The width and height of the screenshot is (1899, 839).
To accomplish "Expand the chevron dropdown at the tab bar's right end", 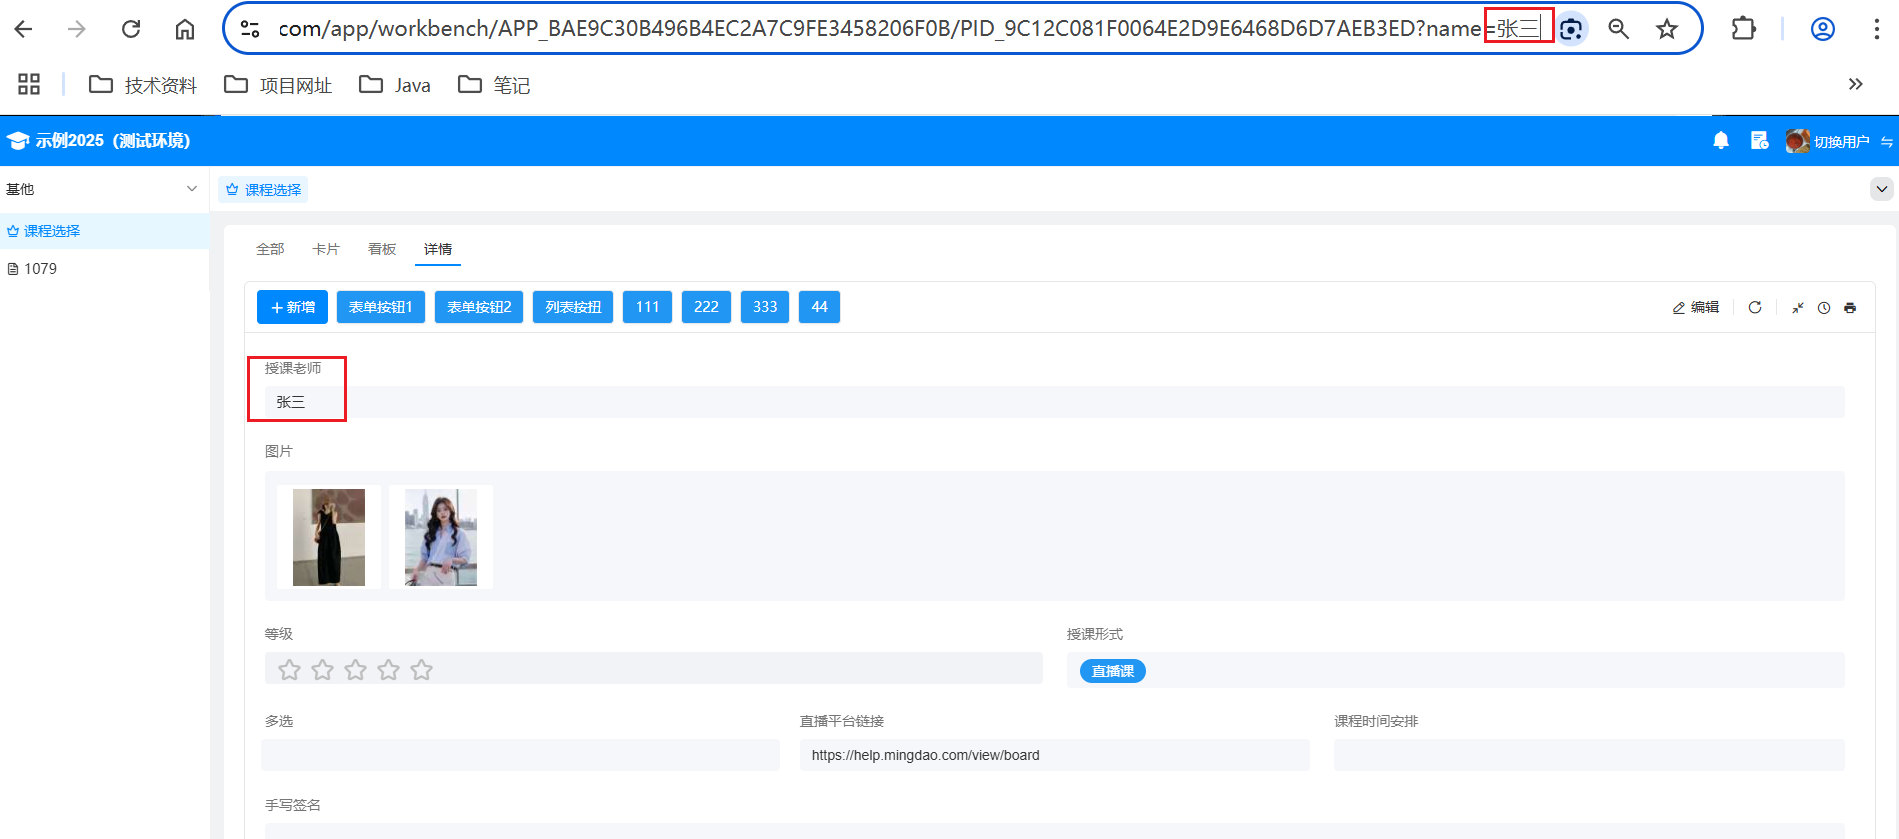I will (x=1881, y=189).
